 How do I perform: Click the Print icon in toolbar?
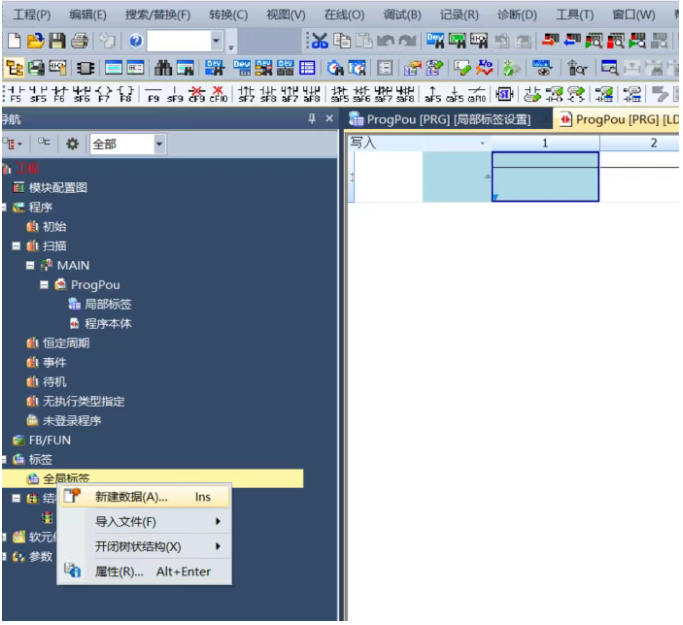(79, 41)
